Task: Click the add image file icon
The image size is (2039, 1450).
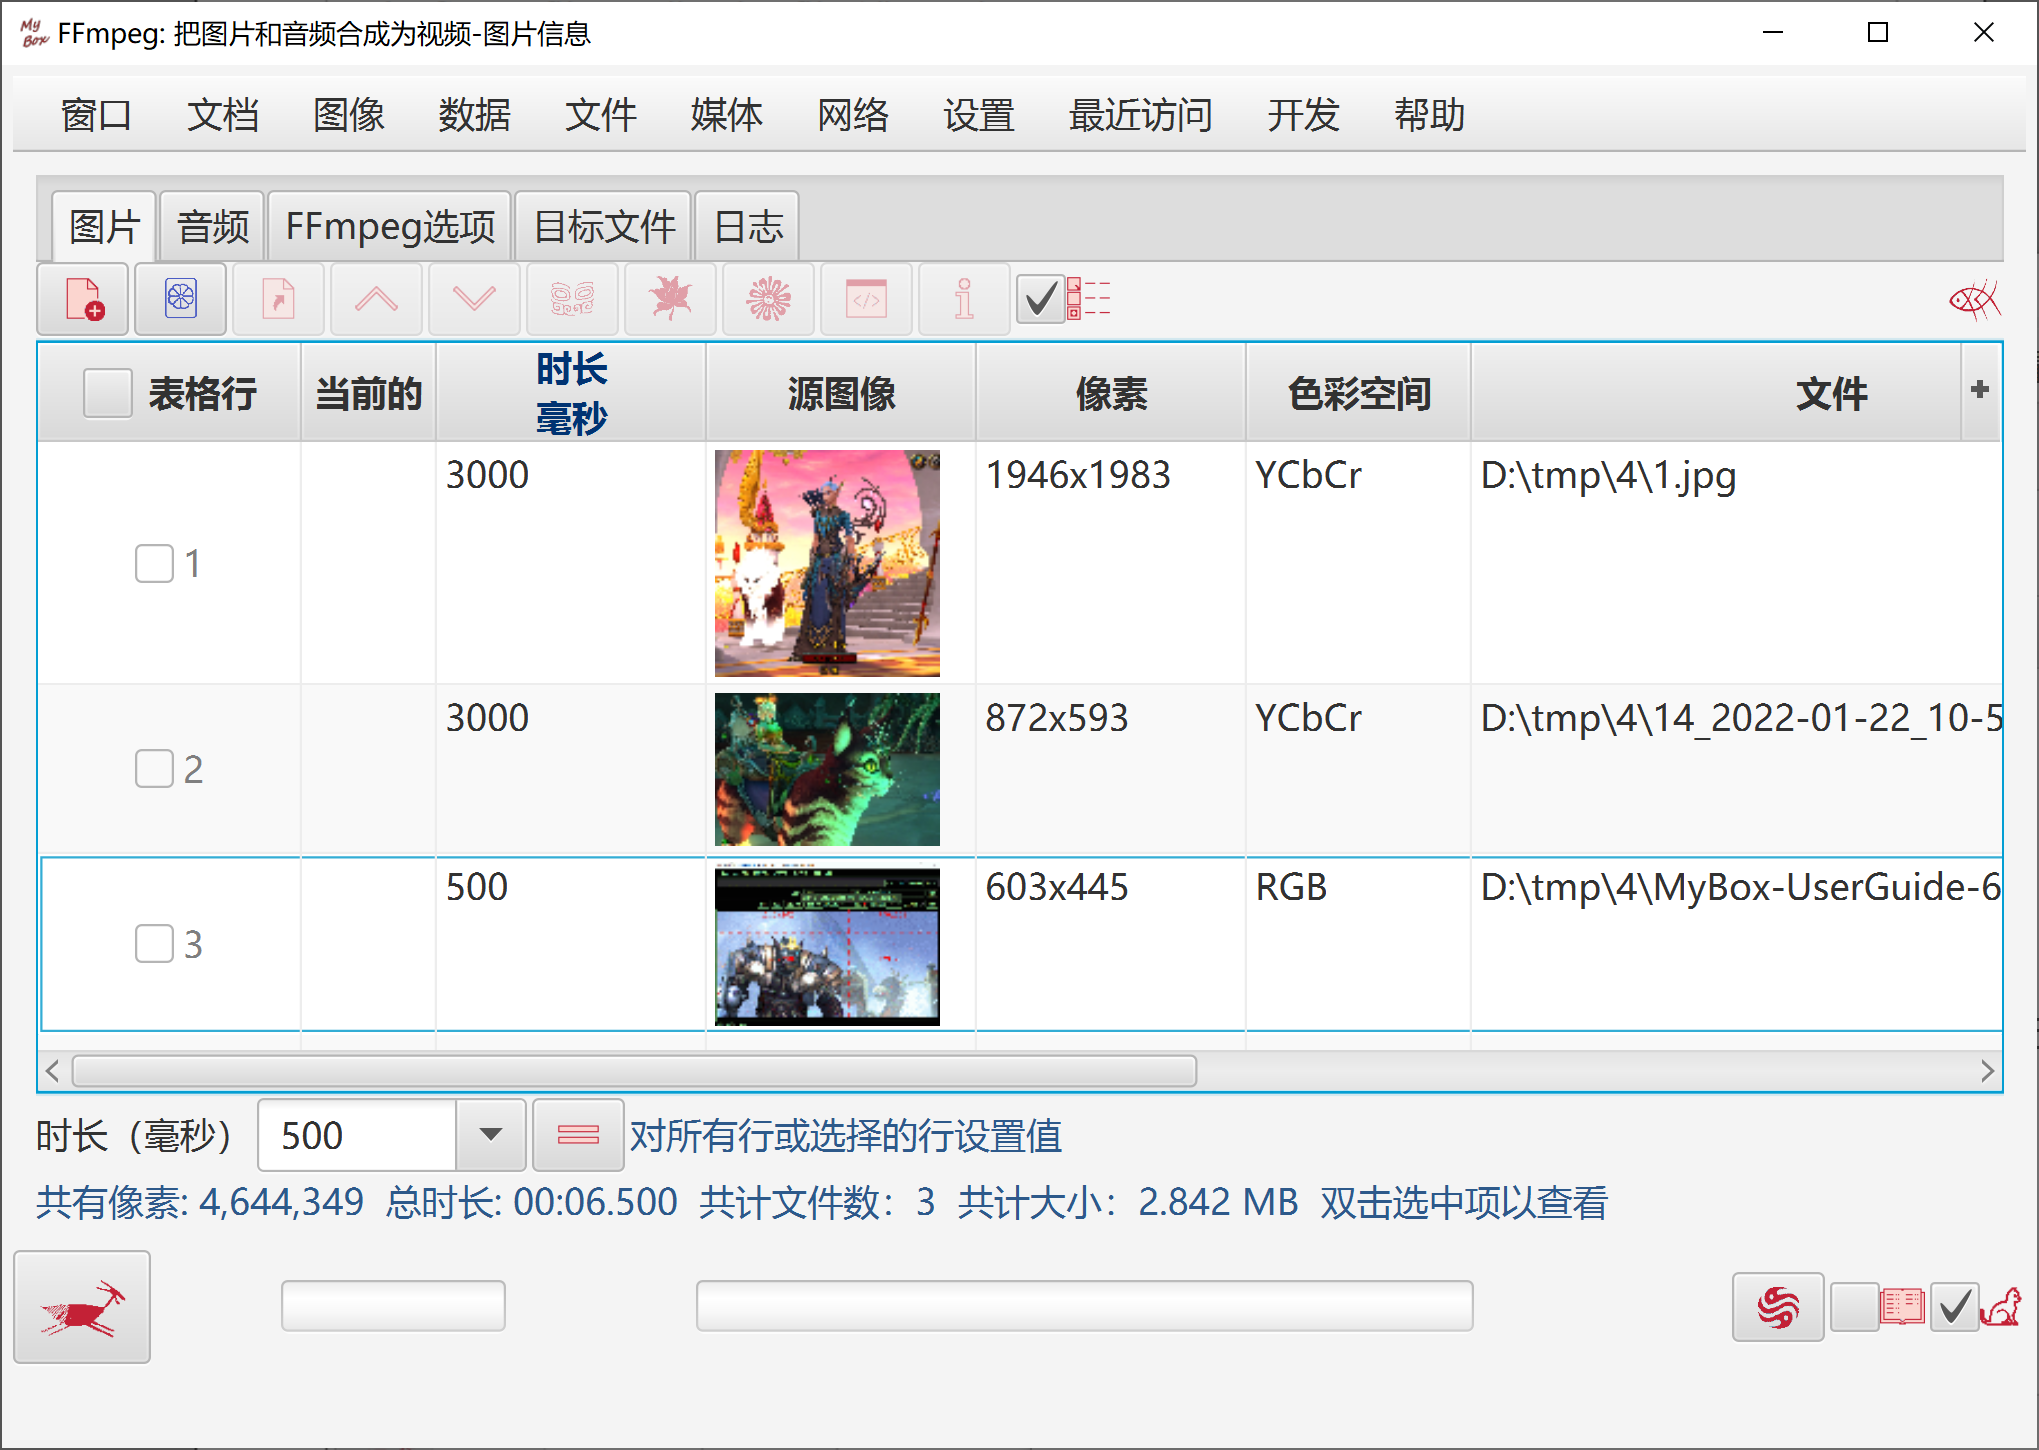Action: click(83, 299)
